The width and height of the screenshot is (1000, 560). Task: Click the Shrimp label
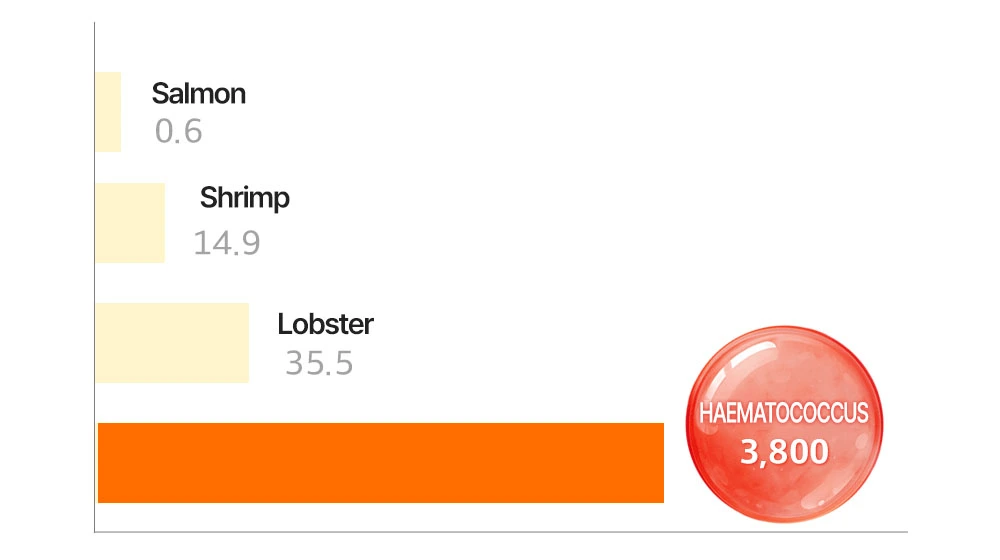click(245, 198)
